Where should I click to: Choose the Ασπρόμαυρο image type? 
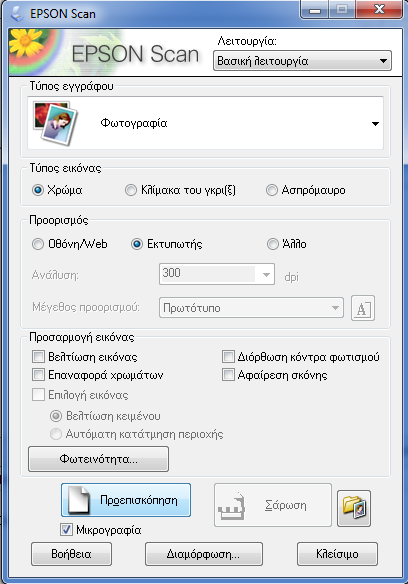(272, 190)
